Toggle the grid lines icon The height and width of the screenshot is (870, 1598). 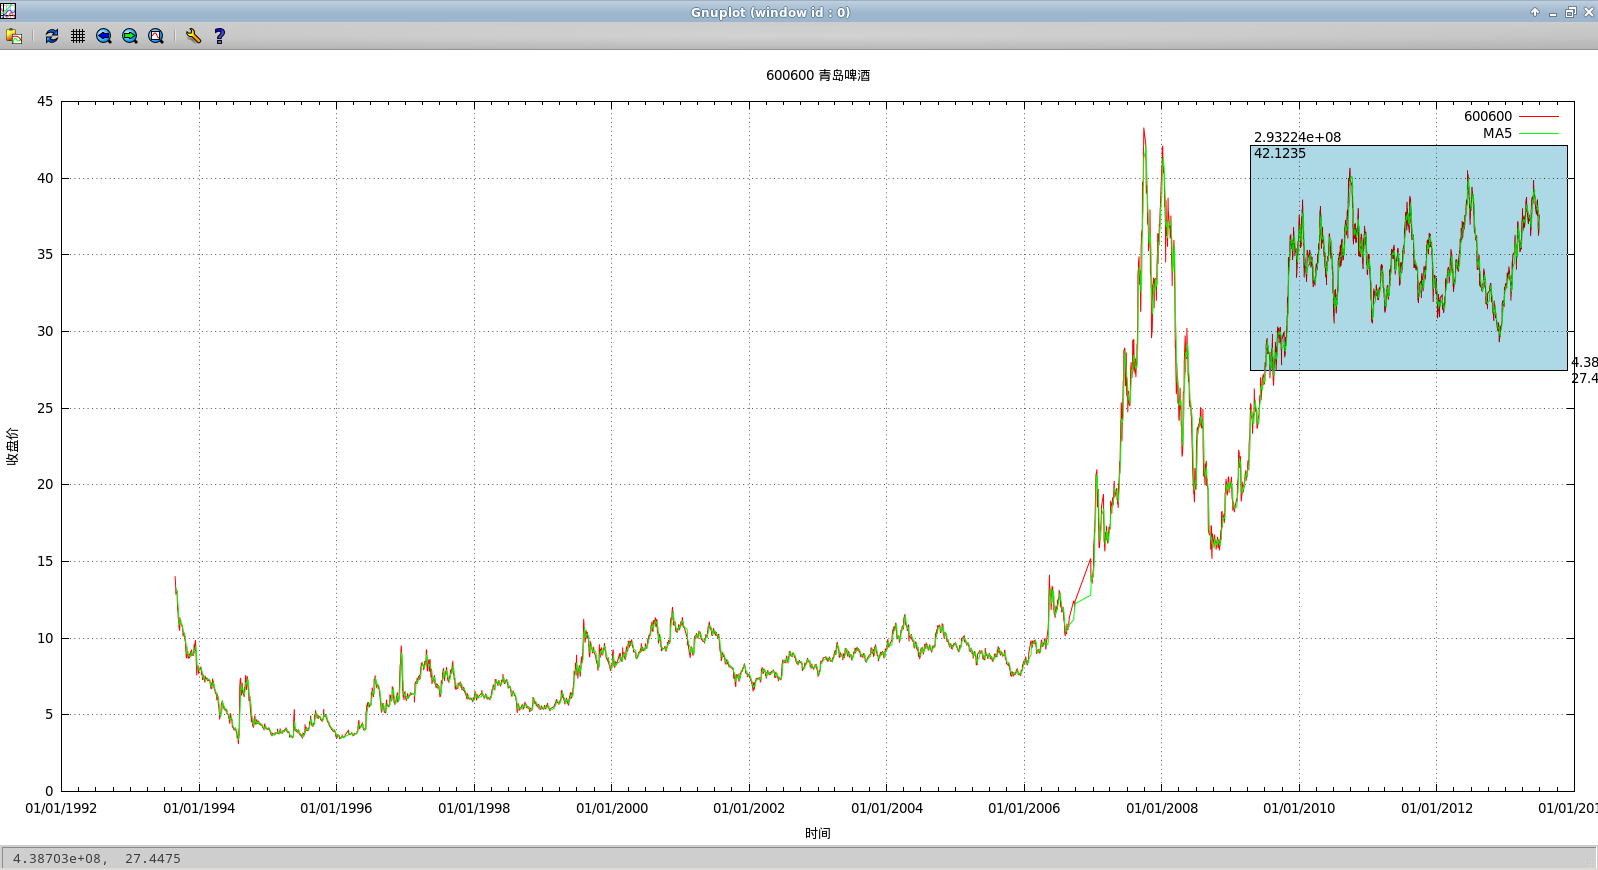pos(78,36)
